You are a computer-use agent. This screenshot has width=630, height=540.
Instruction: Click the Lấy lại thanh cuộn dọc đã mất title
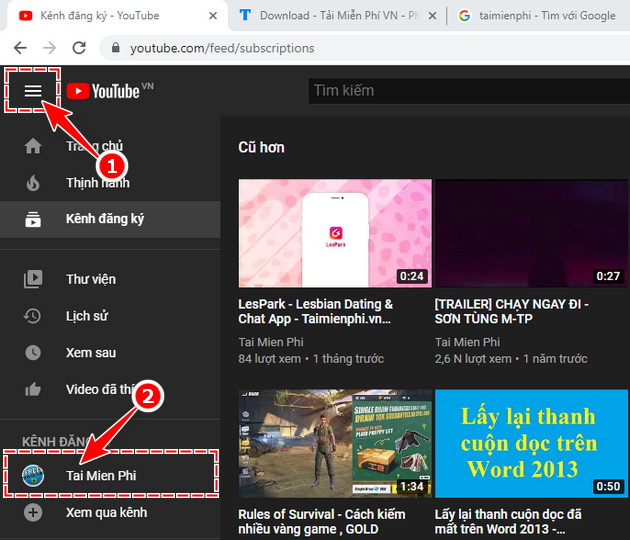pos(508,522)
